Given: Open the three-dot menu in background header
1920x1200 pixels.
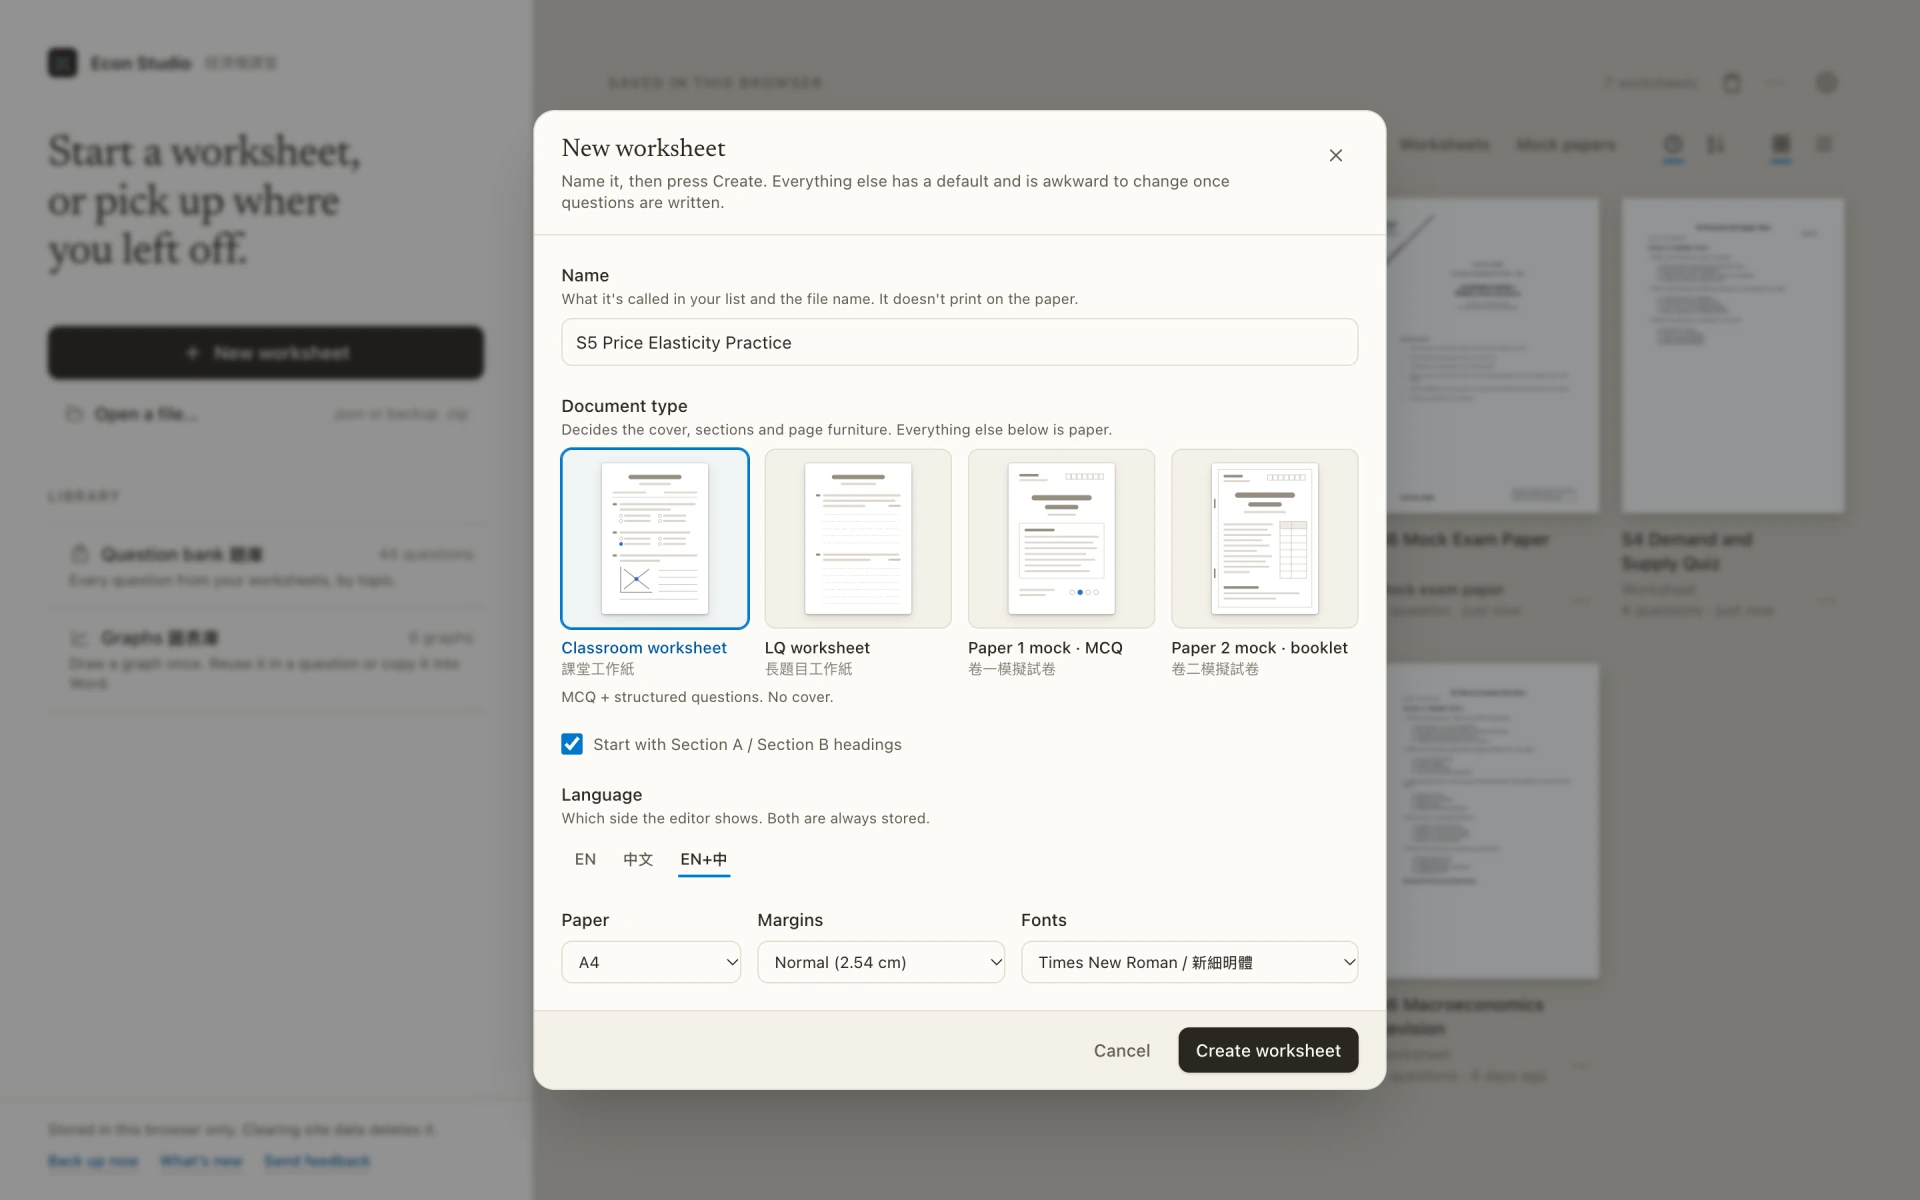Looking at the screenshot, I should [1775, 83].
